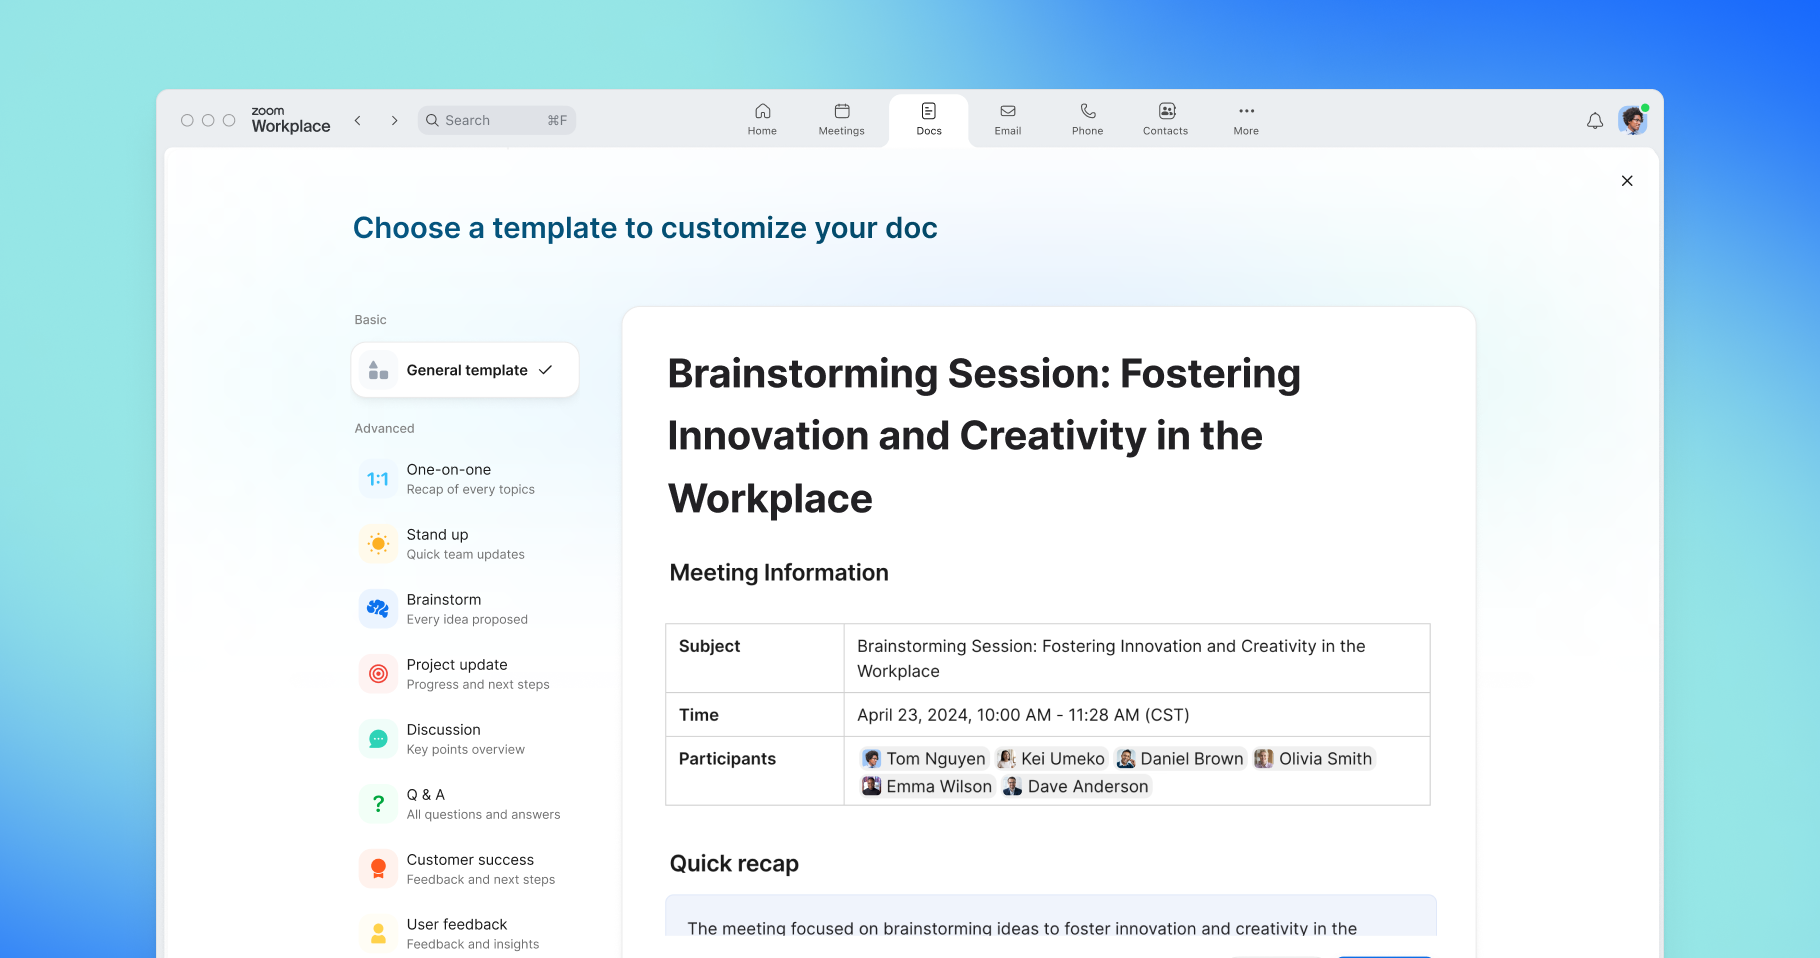
Task: Select the Q & A template icon
Action: pos(377,803)
